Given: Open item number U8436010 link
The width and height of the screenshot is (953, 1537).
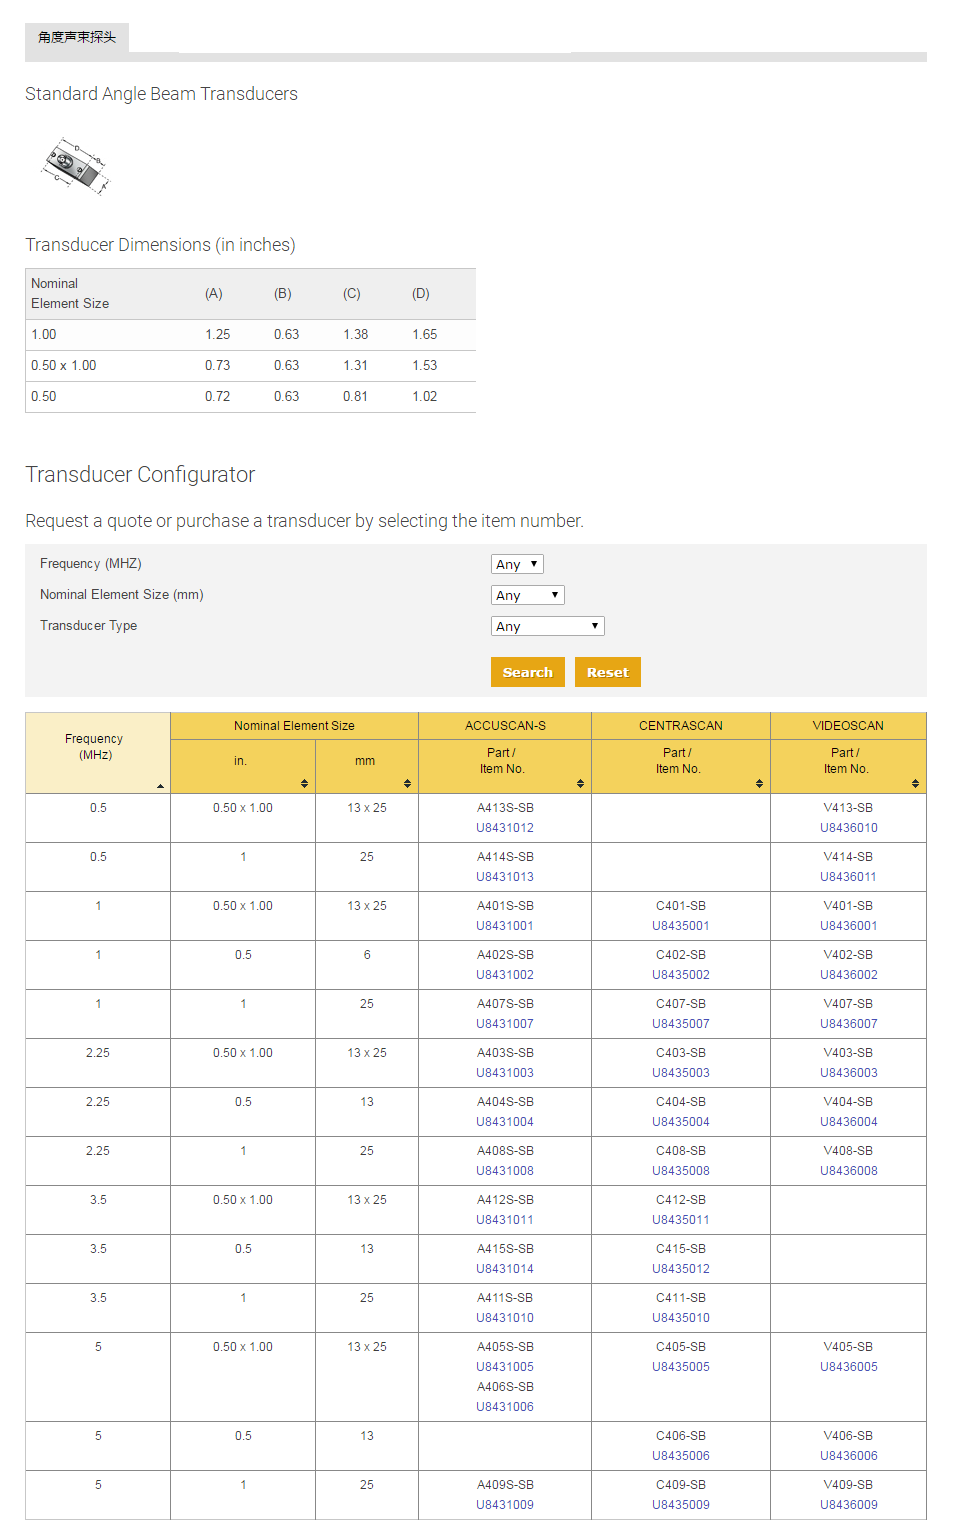Looking at the screenshot, I should 849,828.
